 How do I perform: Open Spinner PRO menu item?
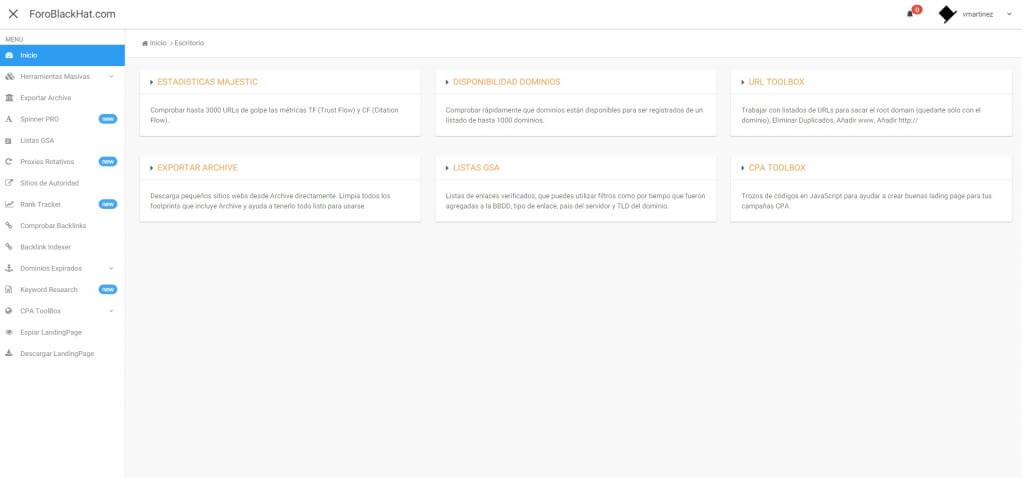pyautogui.click(x=62, y=119)
